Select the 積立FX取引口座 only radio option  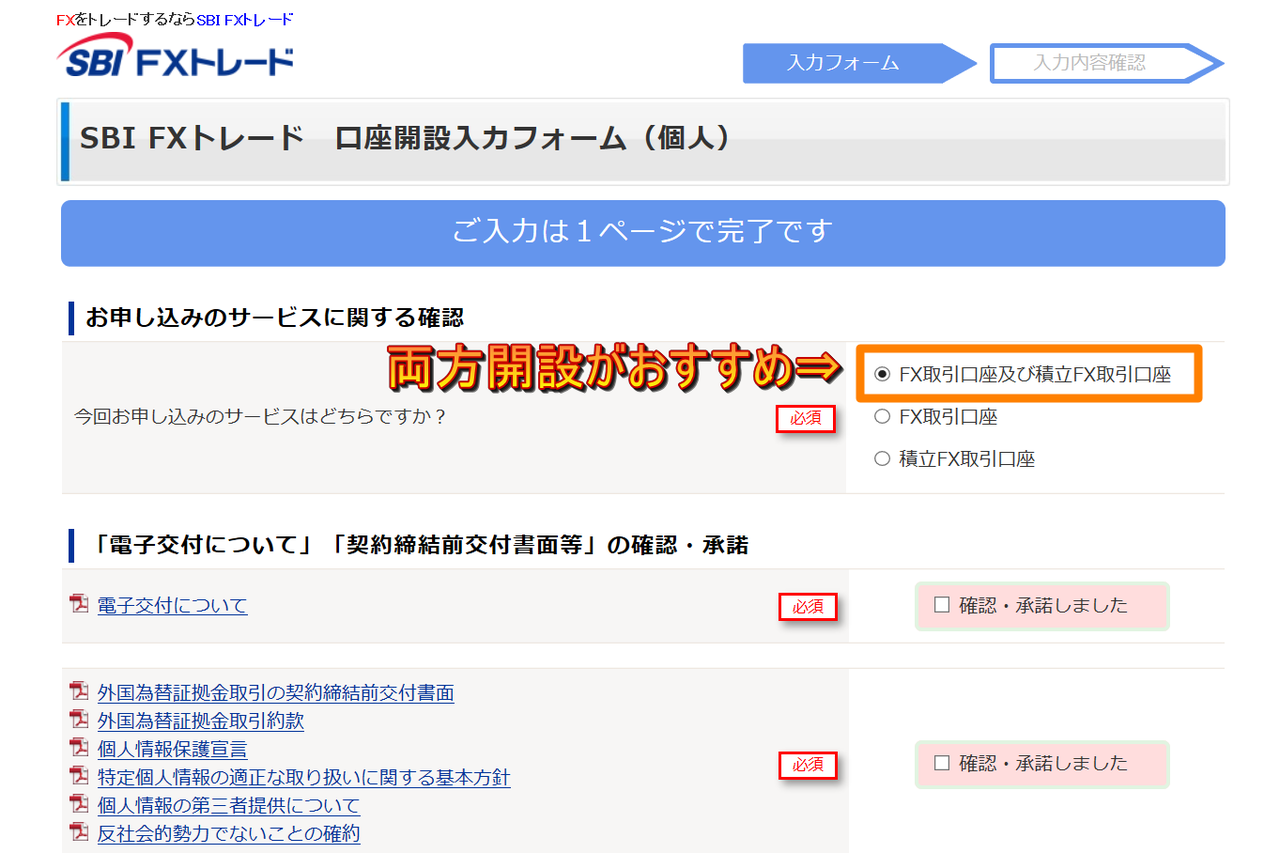(x=881, y=459)
